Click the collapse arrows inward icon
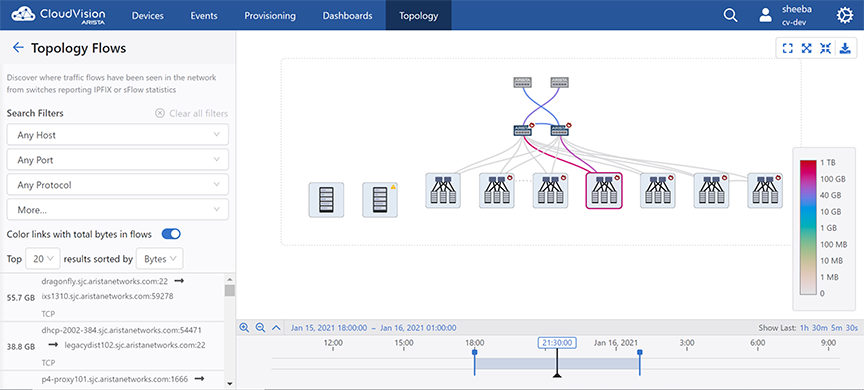The height and width of the screenshot is (390, 864). click(x=825, y=48)
